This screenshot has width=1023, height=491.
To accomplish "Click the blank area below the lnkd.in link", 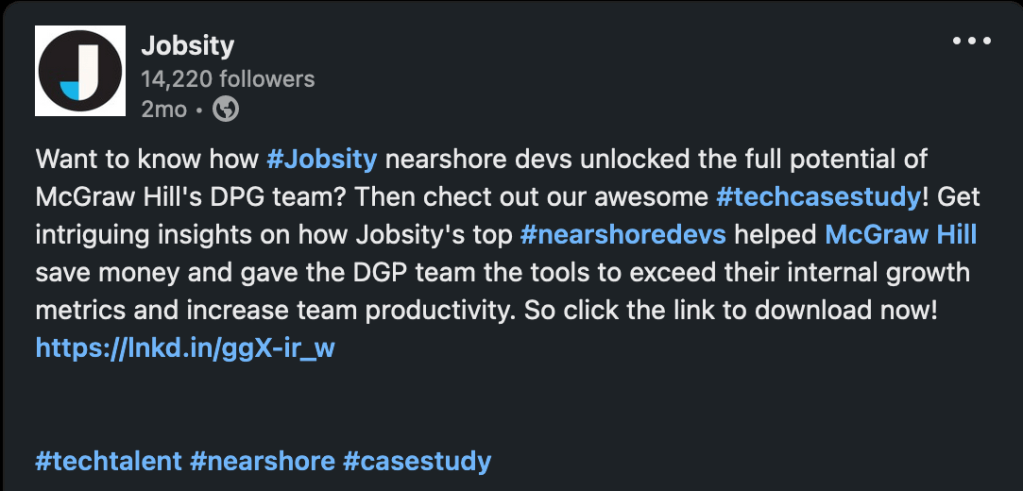I will coord(500,405).
